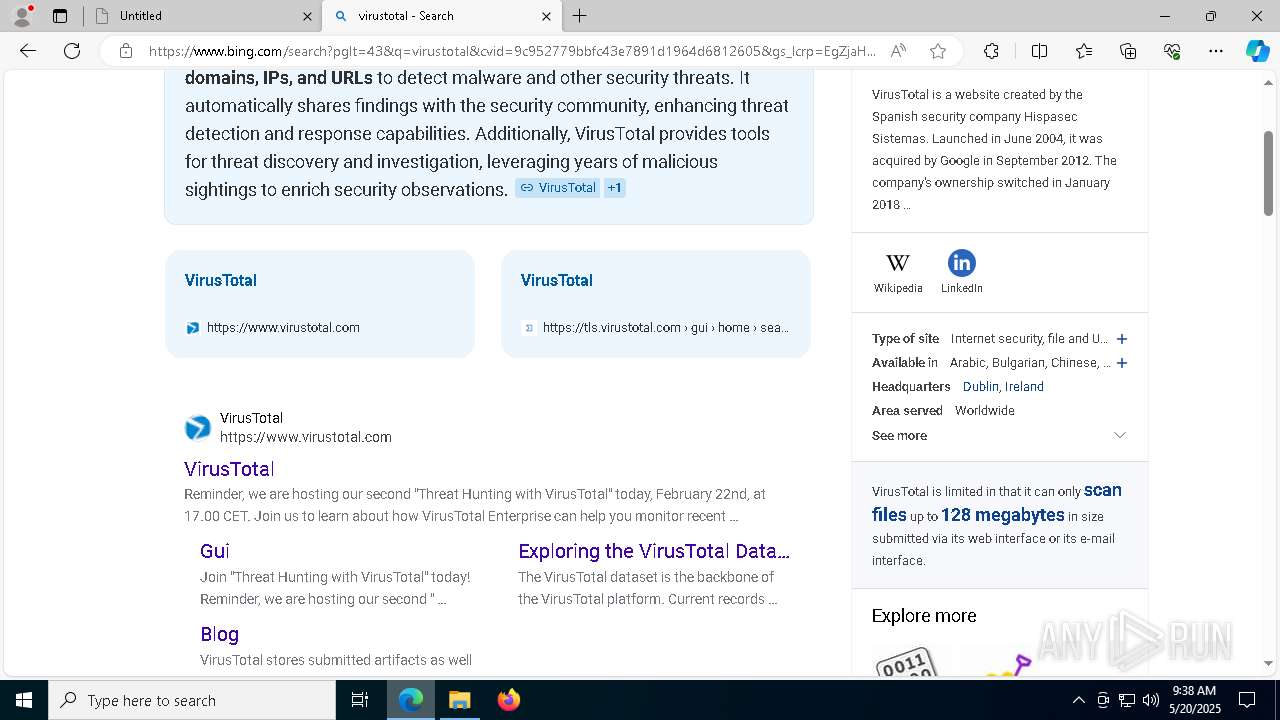Click VirusTotal favicon in search result
Screen dimensions: 1280x720
point(198,428)
